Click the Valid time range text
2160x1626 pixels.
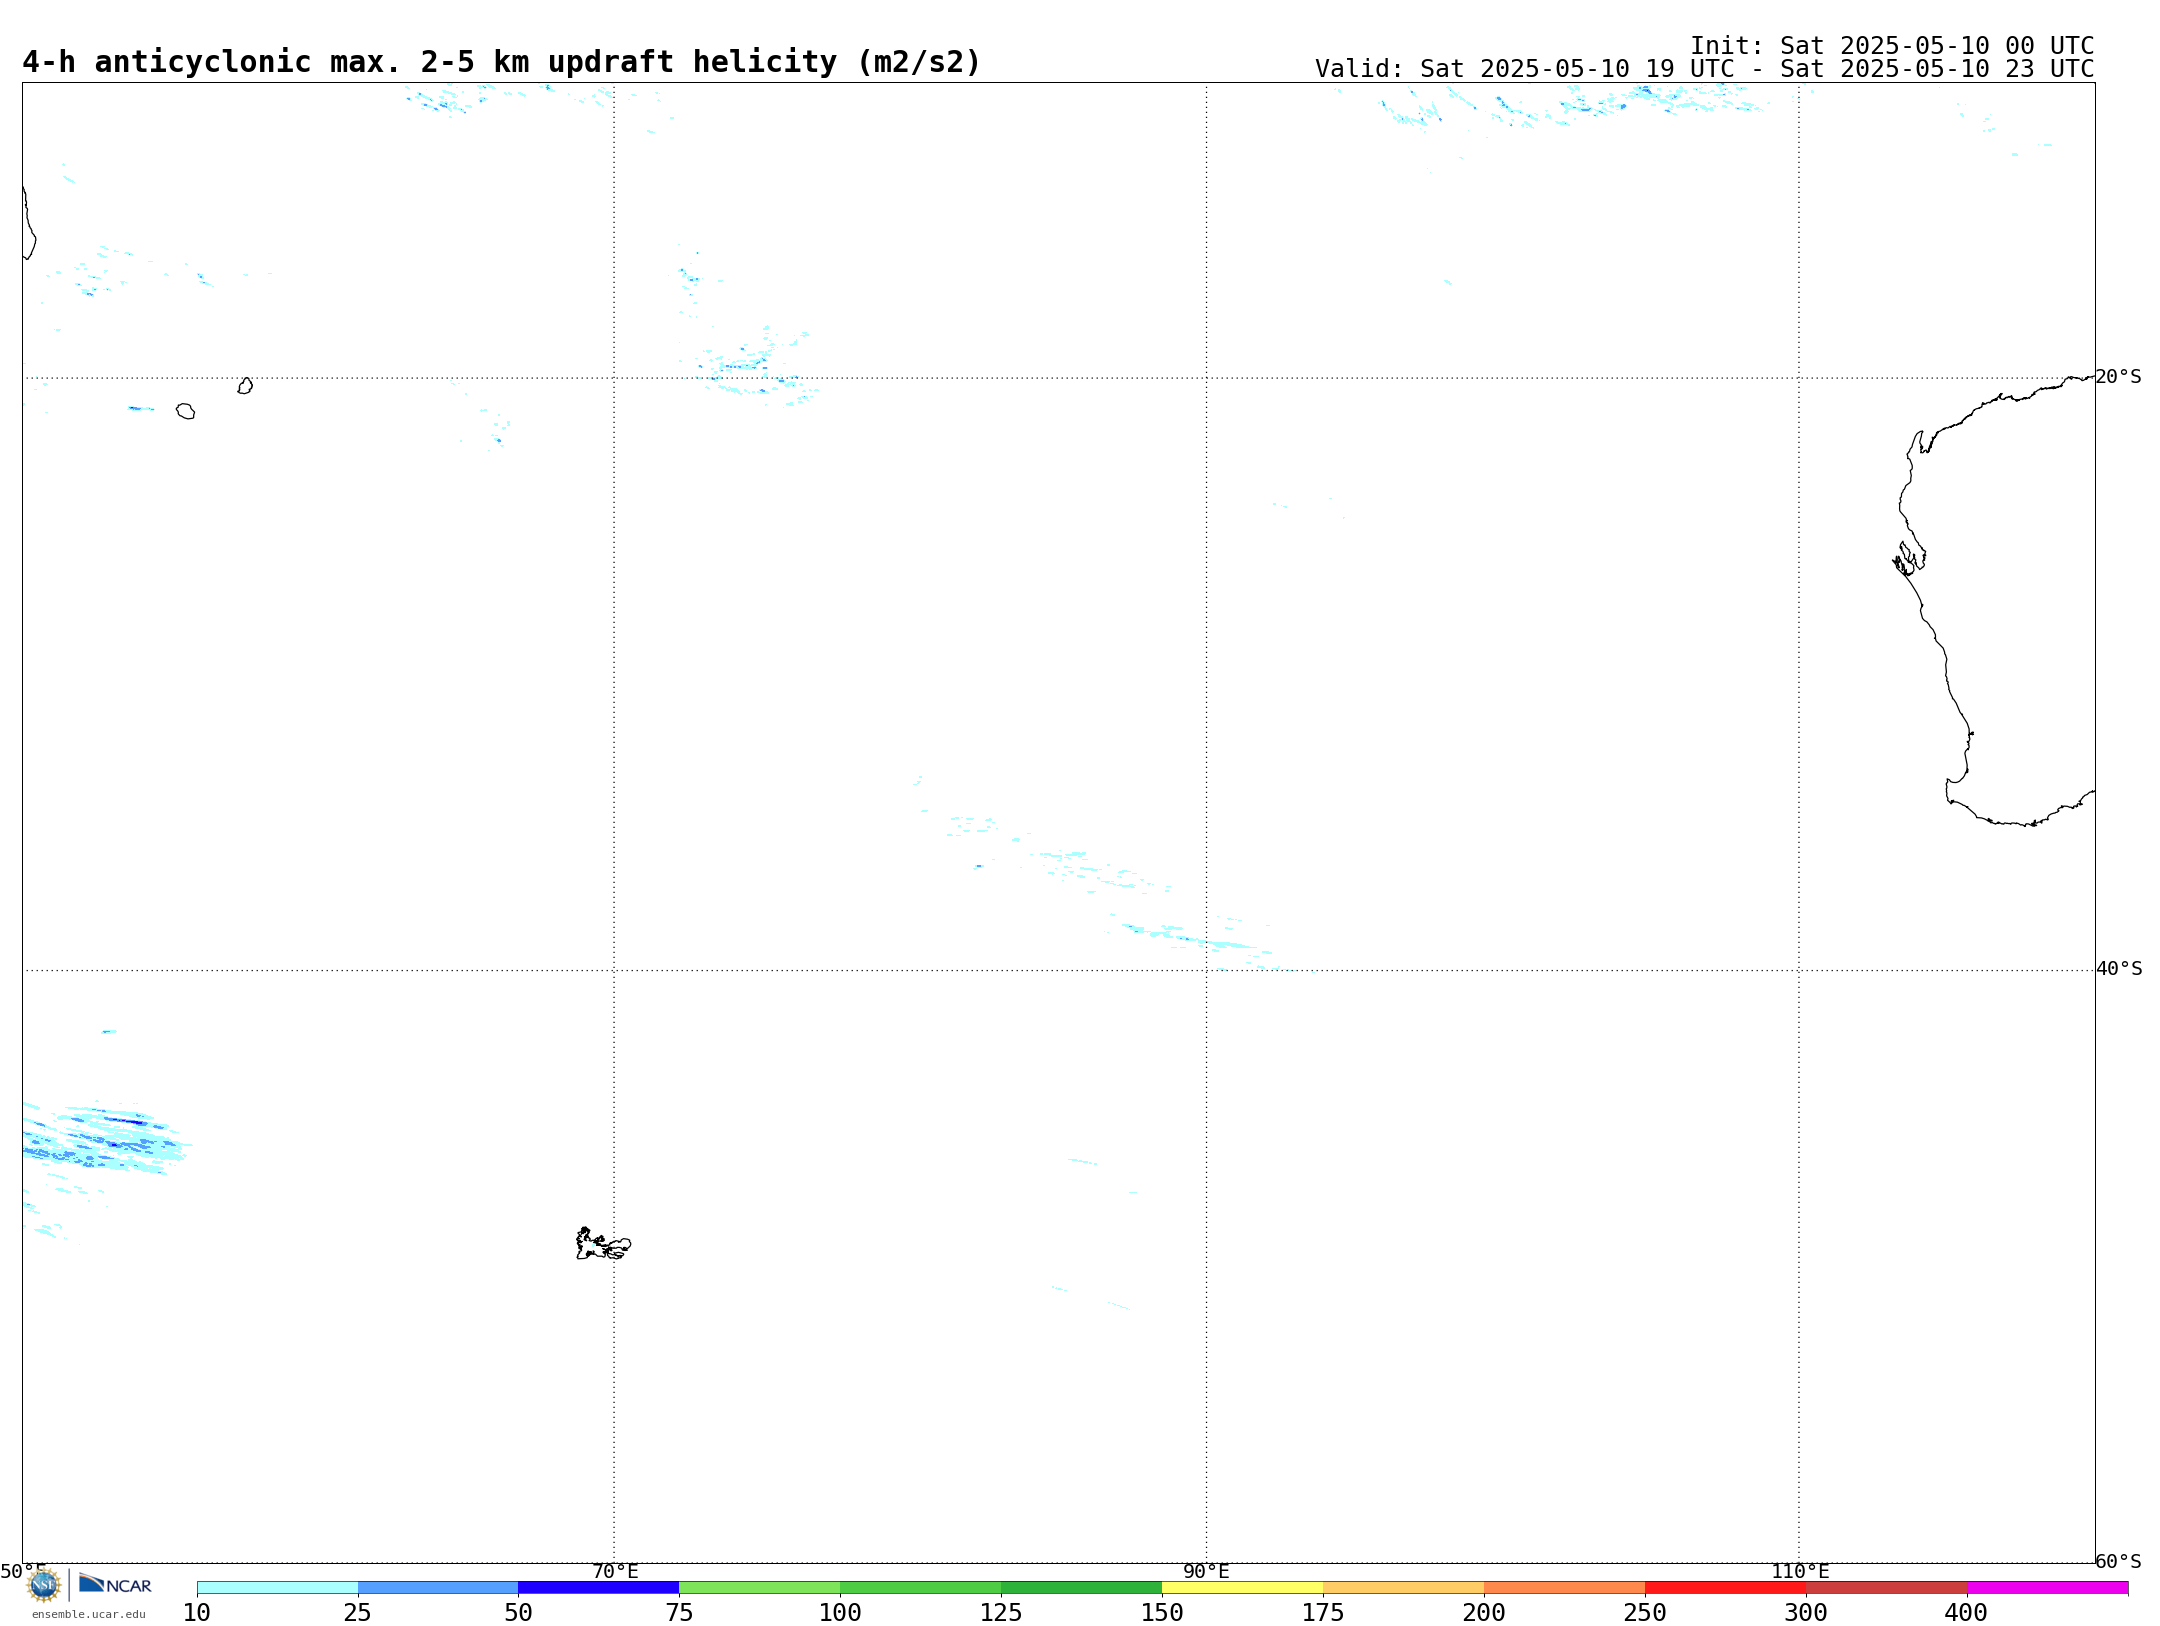[1704, 69]
